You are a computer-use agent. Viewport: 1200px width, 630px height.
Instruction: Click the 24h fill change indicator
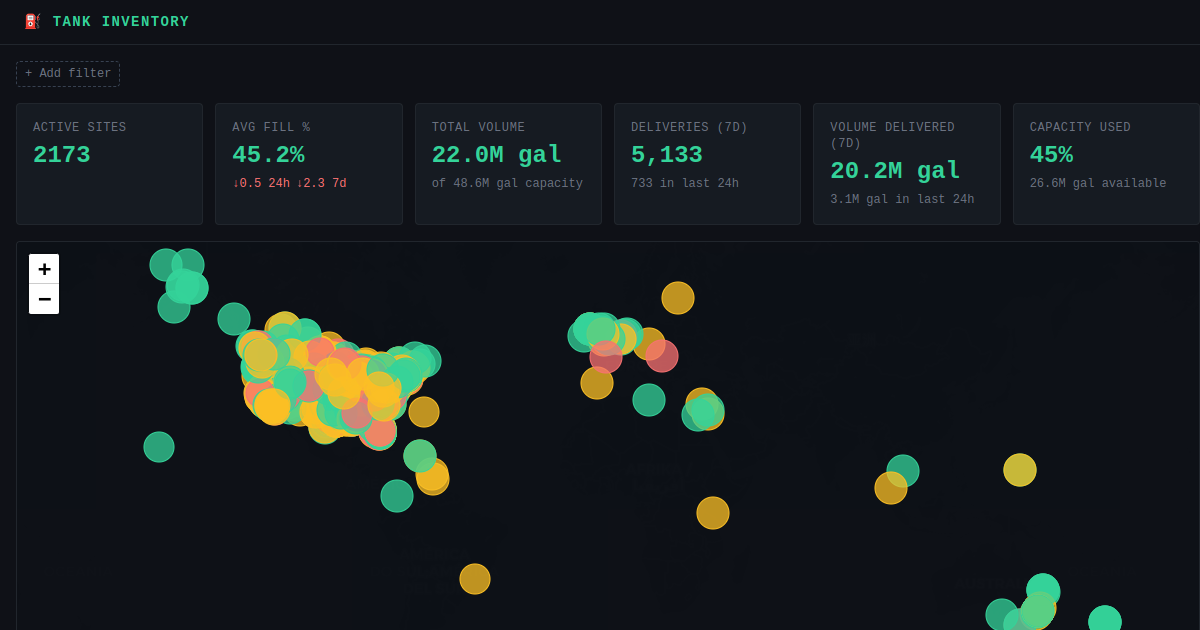pyautogui.click(x=261, y=184)
